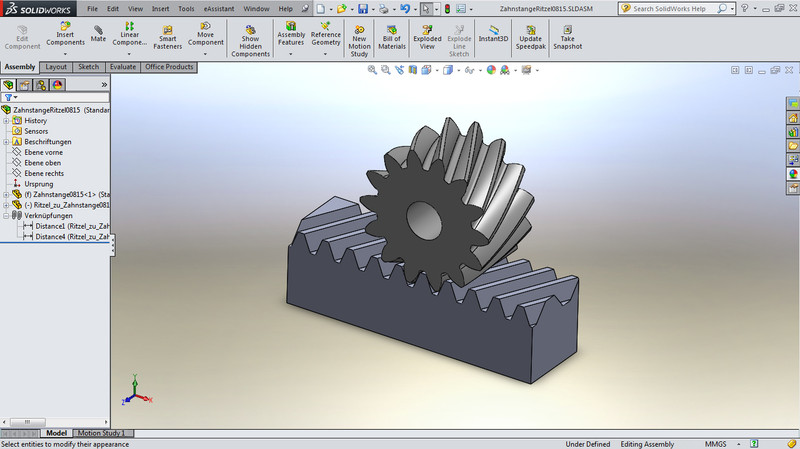This screenshot has height=449, width=800.
Task: Toggle the rebuild traffic light icon
Action: click(x=448, y=8)
